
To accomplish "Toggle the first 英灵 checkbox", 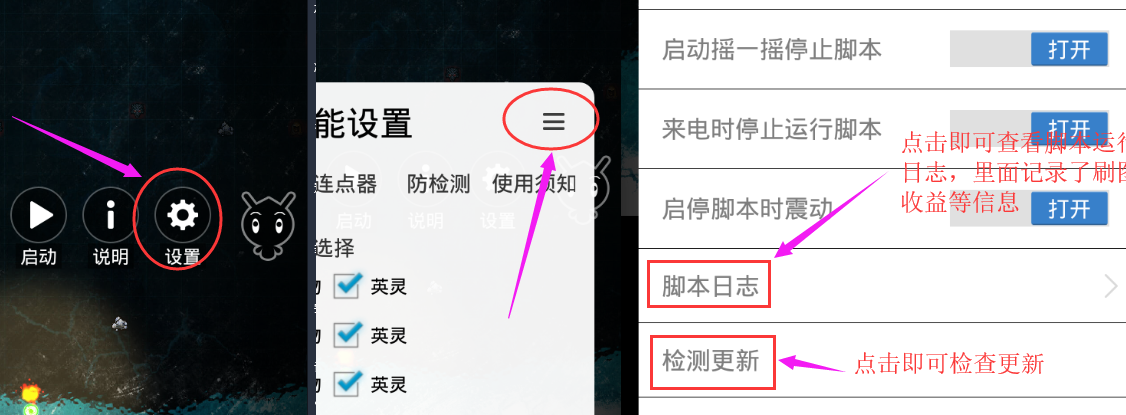I will tap(348, 286).
